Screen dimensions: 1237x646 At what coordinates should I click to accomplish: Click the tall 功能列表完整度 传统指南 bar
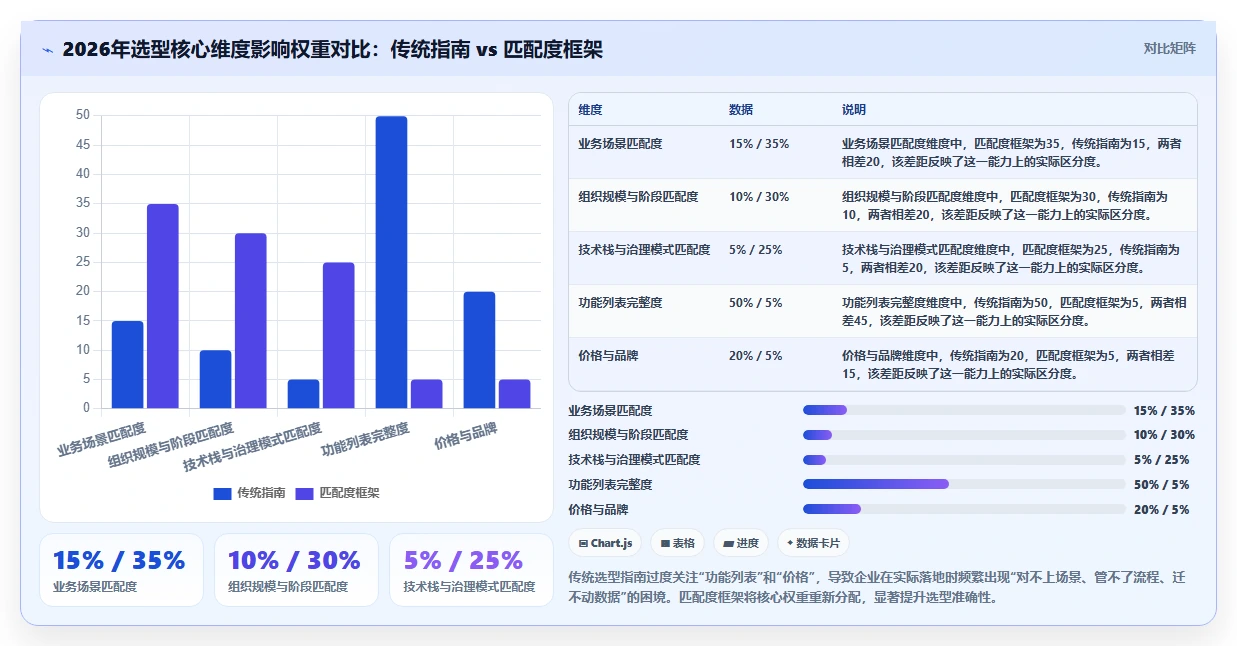[x=391, y=262]
